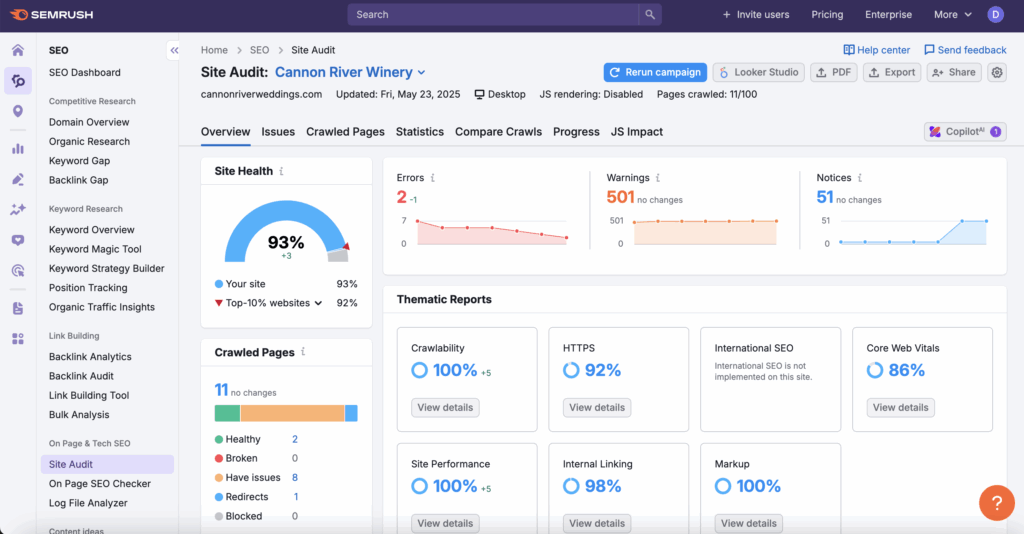Viewport: 1024px width, 534px height.
Task: Switch to the Compare Crawls tab
Action: click(x=498, y=132)
